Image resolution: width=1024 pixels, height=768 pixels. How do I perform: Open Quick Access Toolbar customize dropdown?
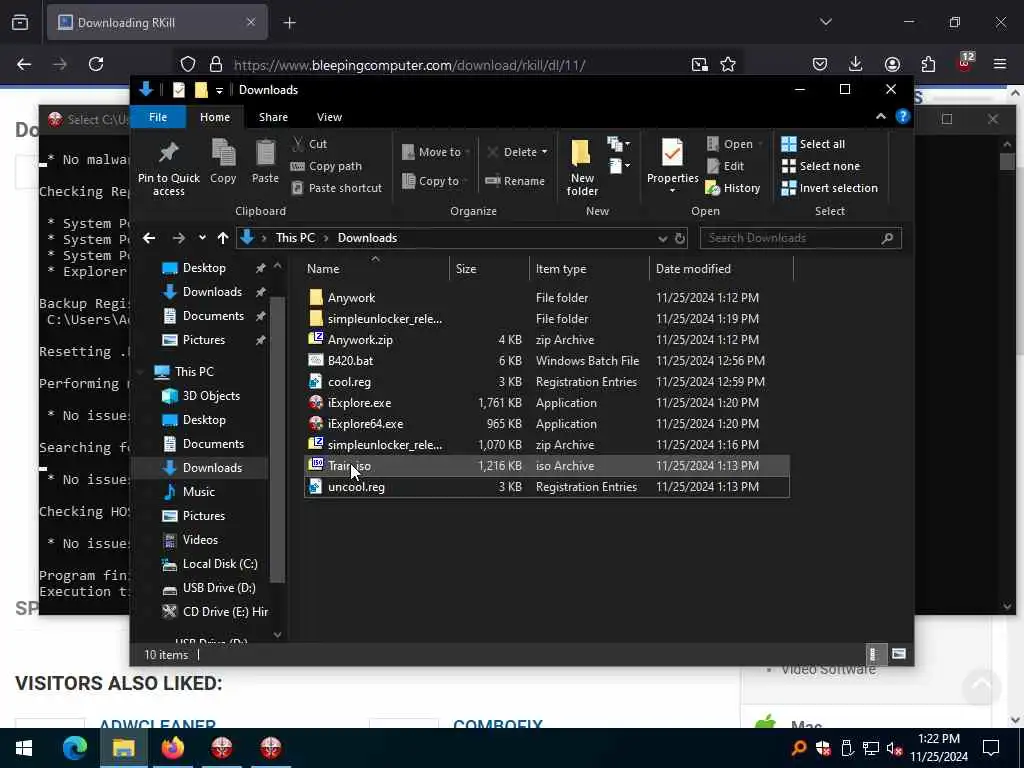point(219,90)
